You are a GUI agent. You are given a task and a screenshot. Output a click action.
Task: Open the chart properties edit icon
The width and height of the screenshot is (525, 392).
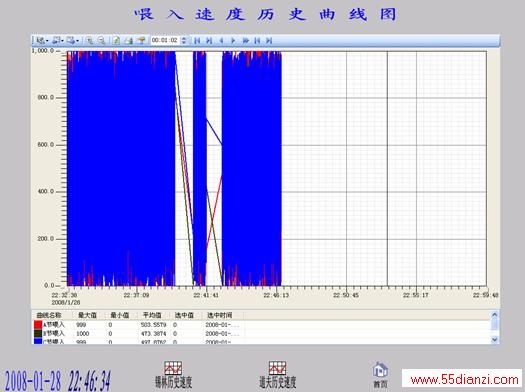click(x=116, y=41)
